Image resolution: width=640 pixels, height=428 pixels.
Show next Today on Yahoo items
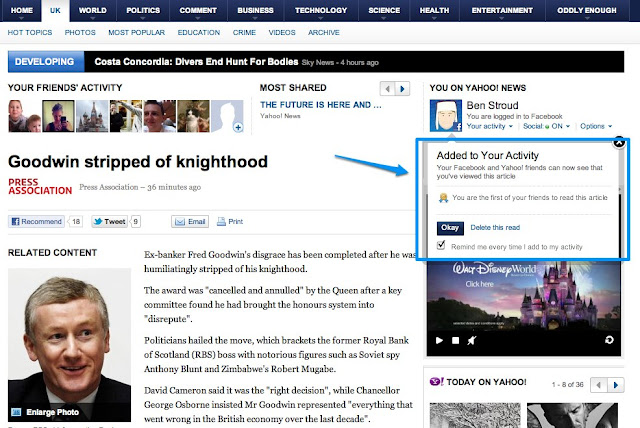(x=616, y=385)
